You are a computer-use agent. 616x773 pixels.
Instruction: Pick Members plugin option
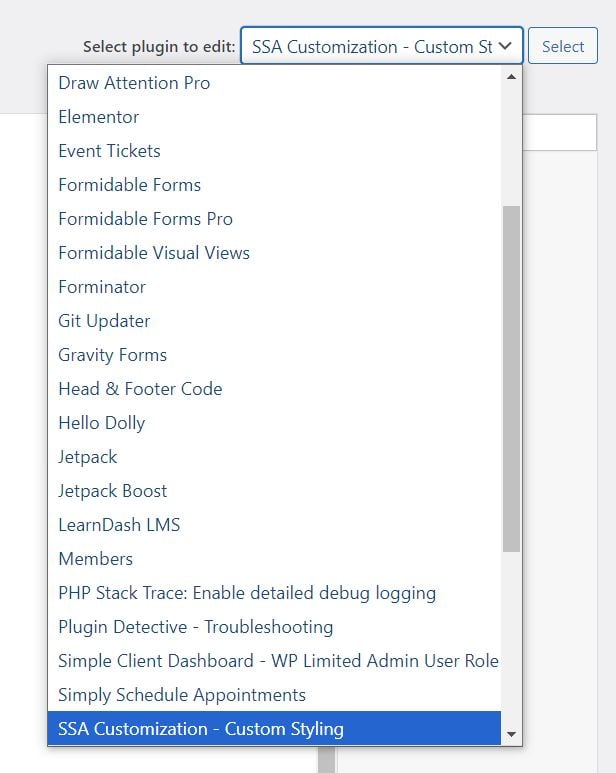pos(274,559)
